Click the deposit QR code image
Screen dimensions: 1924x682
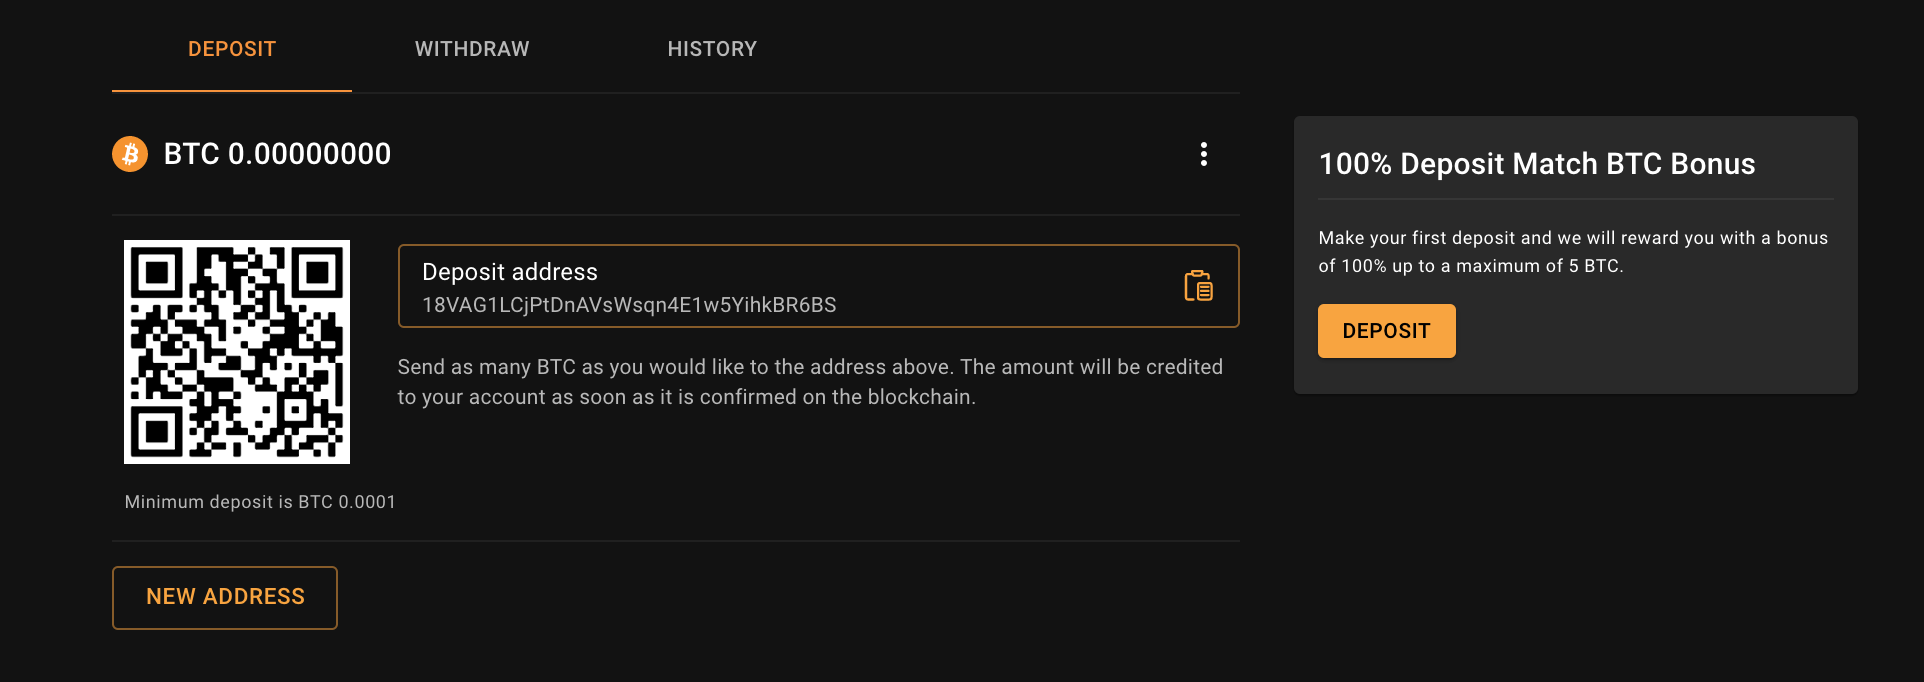pos(237,352)
